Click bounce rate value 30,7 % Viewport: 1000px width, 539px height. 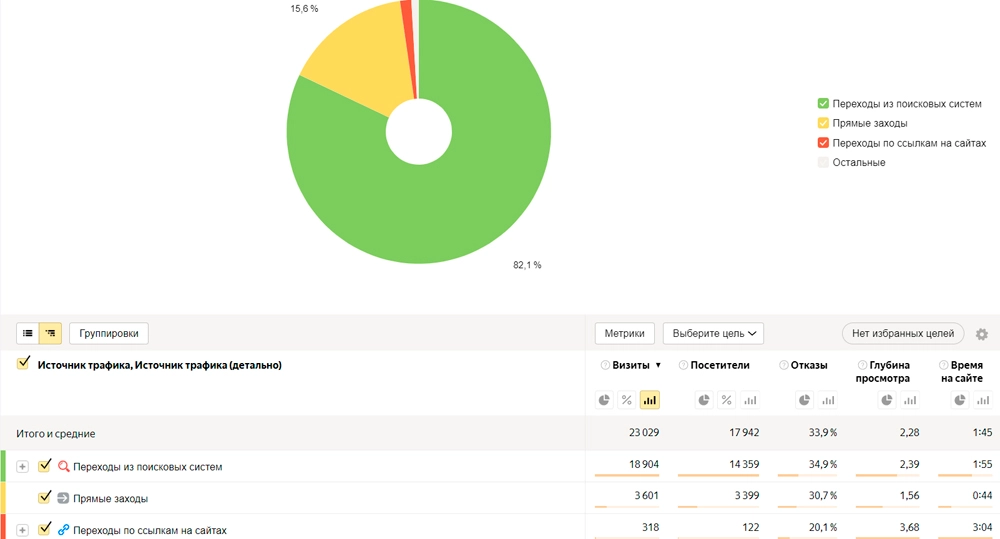click(x=823, y=496)
